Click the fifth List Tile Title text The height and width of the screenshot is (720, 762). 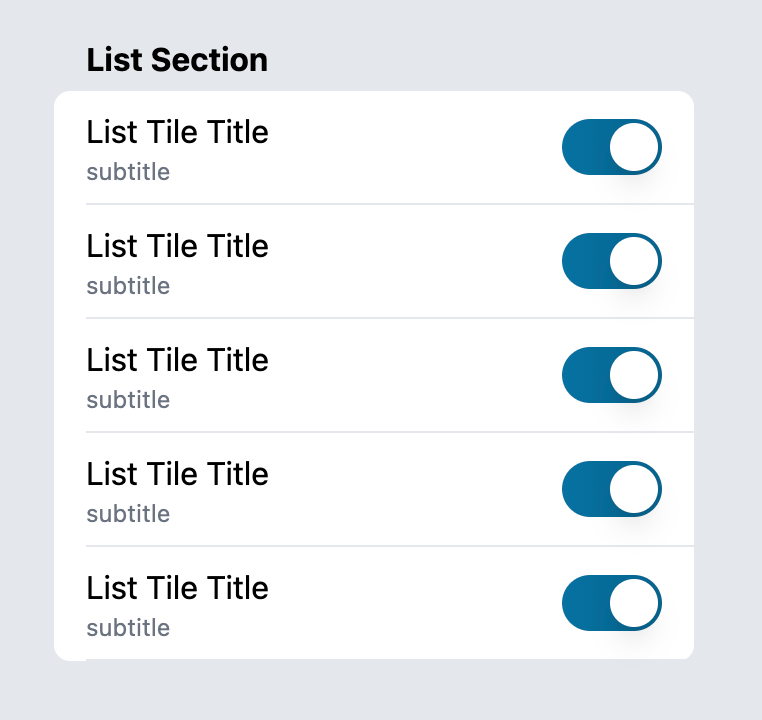[177, 588]
